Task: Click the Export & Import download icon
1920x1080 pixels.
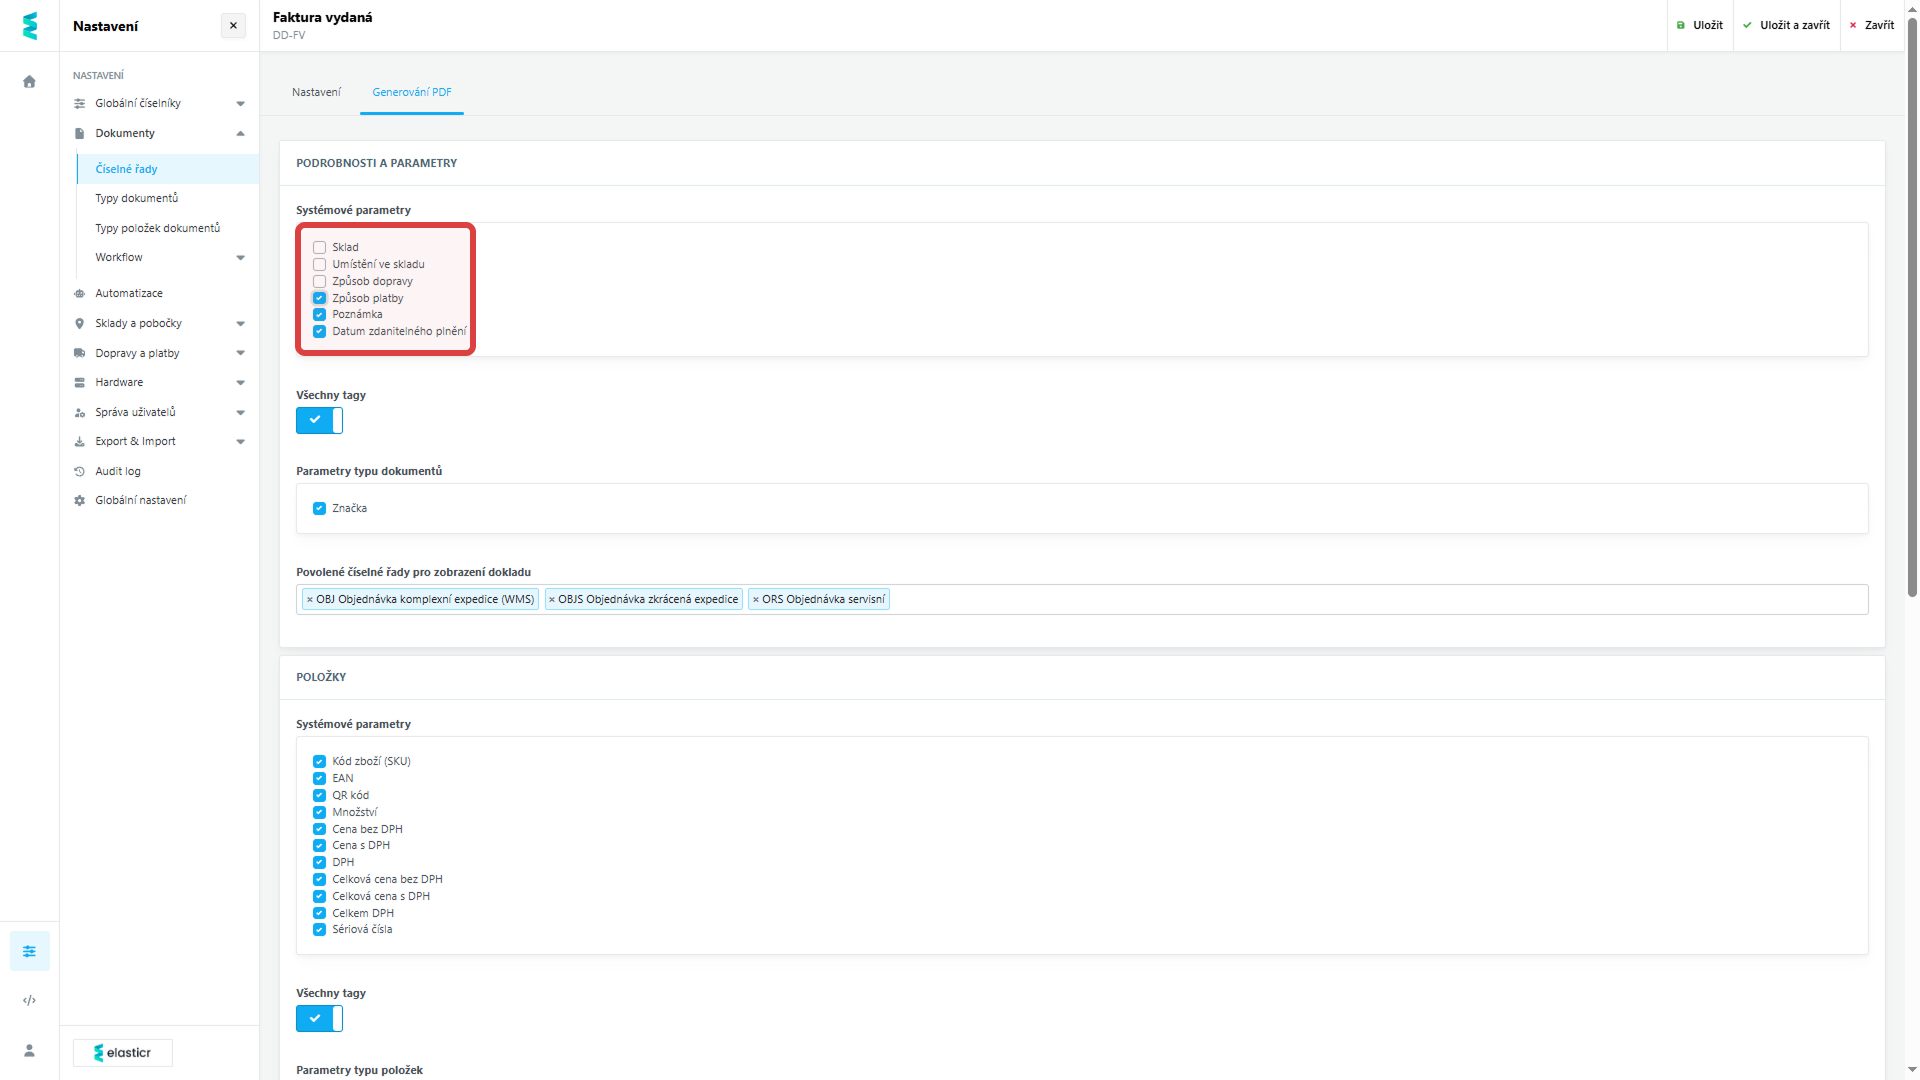Action: tap(79, 442)
